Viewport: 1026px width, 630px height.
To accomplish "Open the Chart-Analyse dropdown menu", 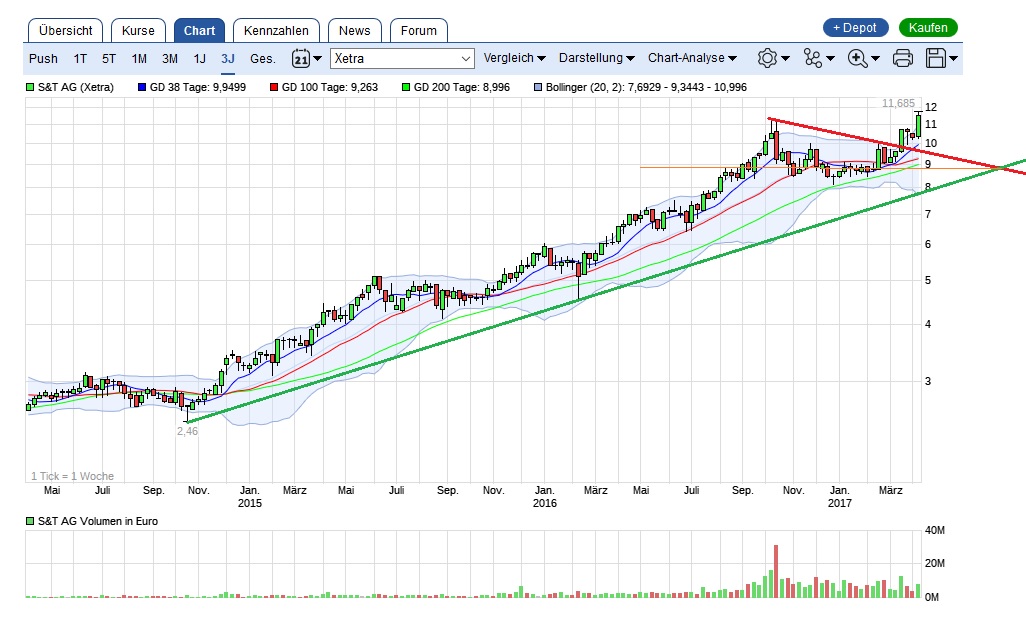I will point(692,58).
